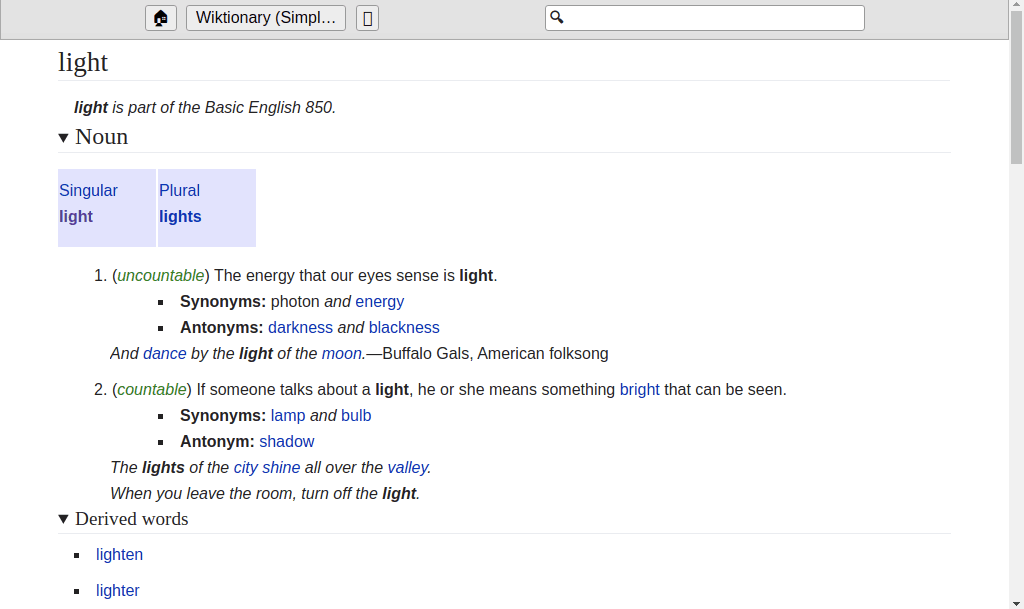Follow the 'energy' synonym link
This screenshot has height=609, width=1024.
(x=380, y=301)
